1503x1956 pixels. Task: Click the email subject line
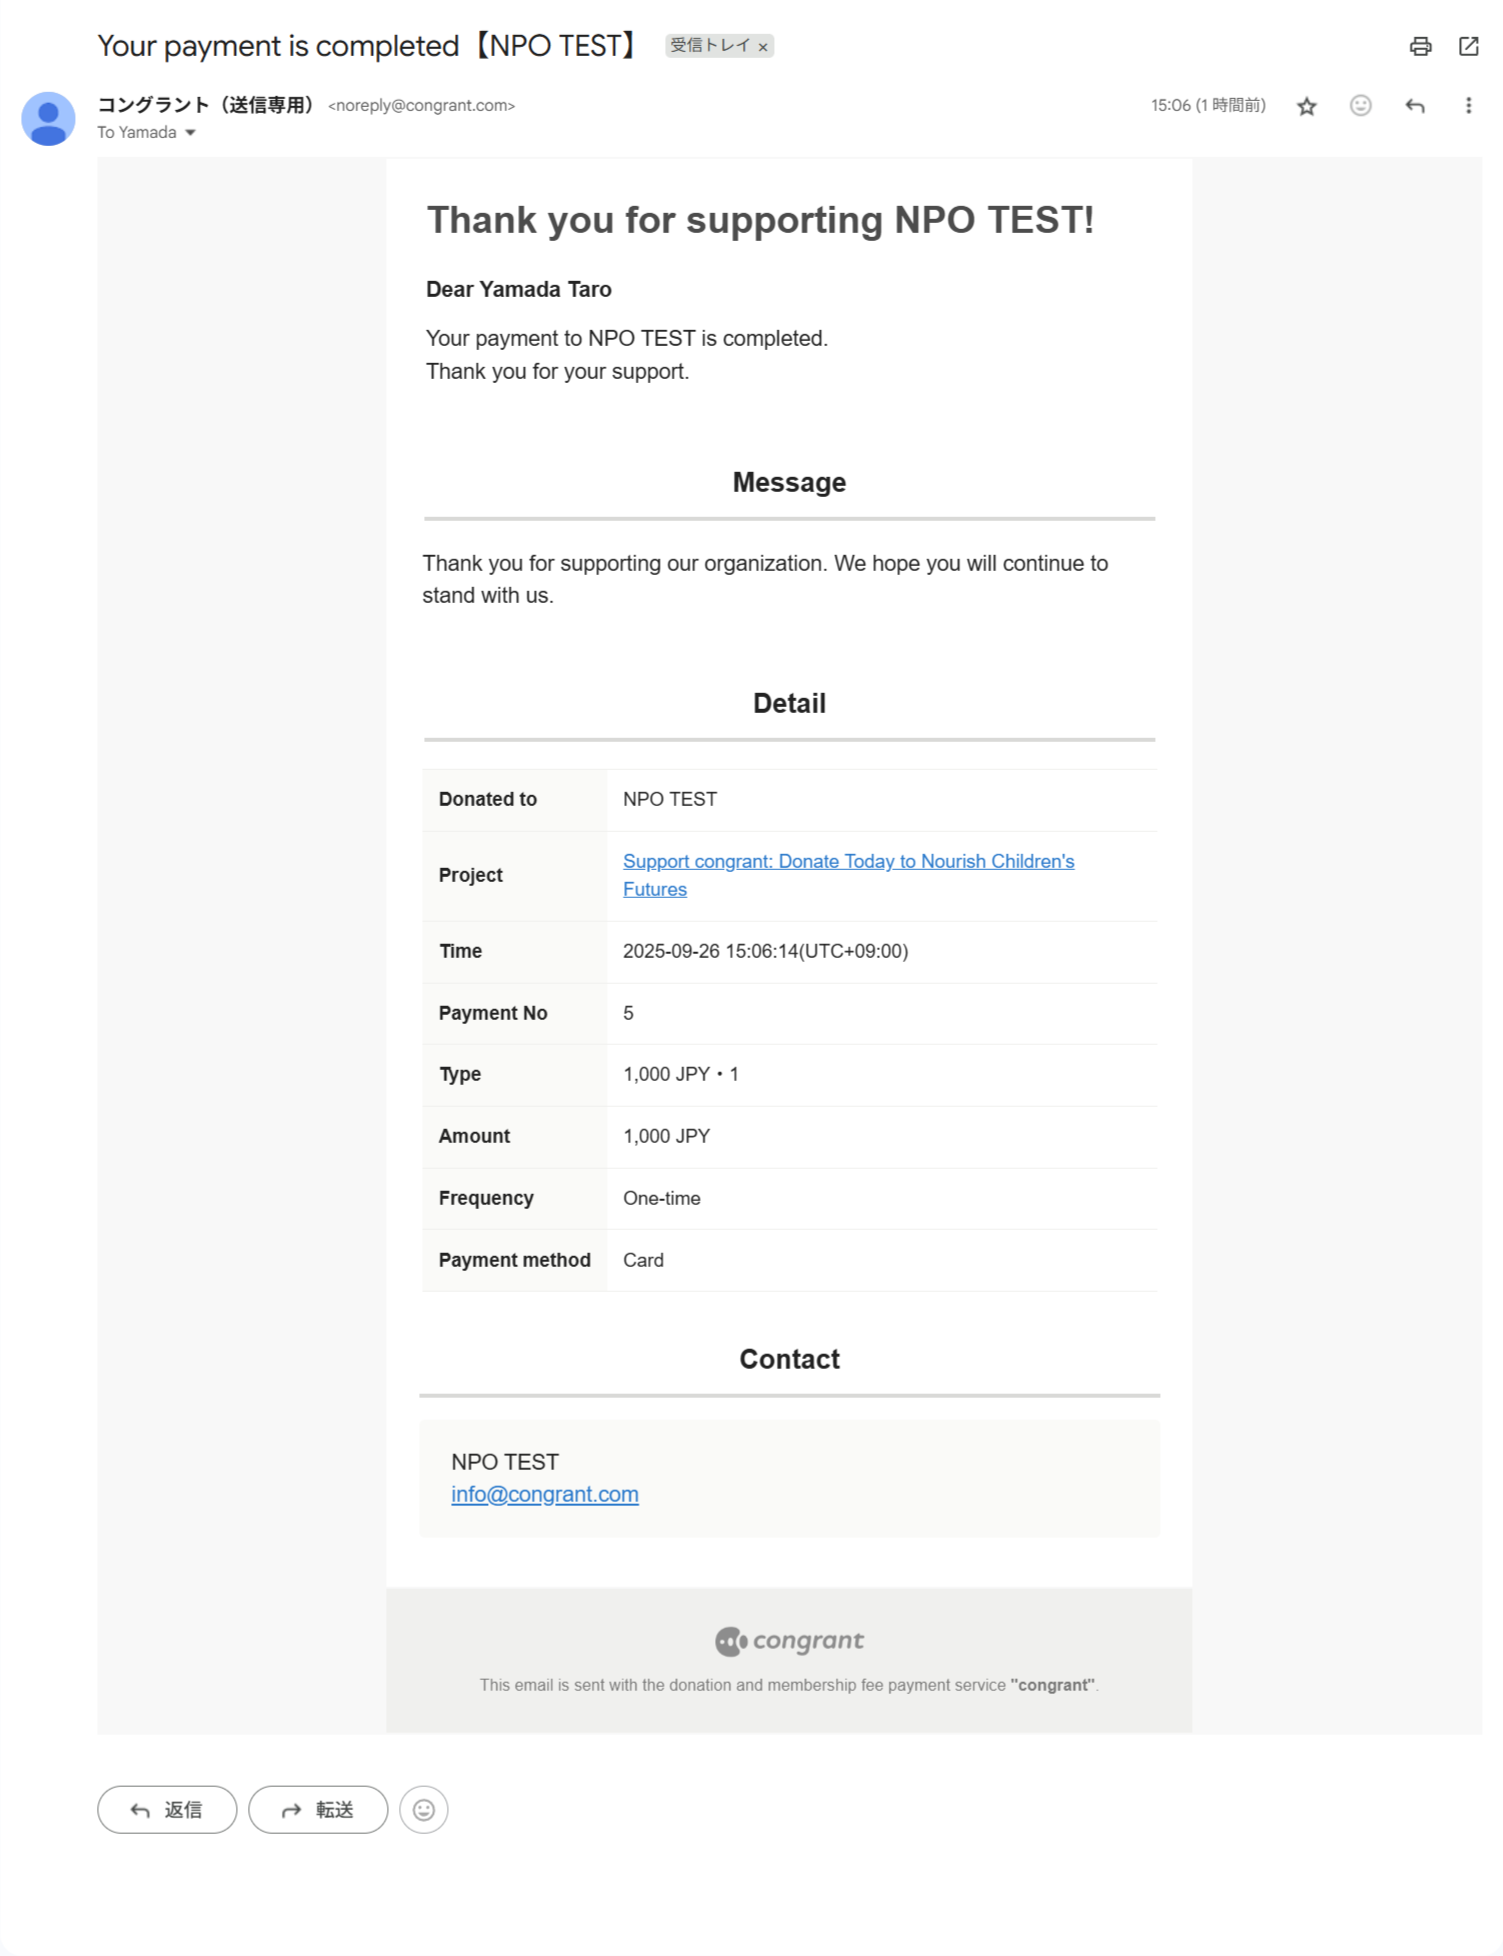367,46
